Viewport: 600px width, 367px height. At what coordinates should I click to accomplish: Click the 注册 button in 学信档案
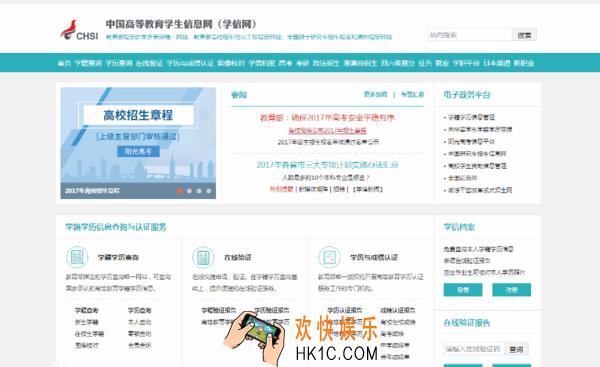coord(512,290)
